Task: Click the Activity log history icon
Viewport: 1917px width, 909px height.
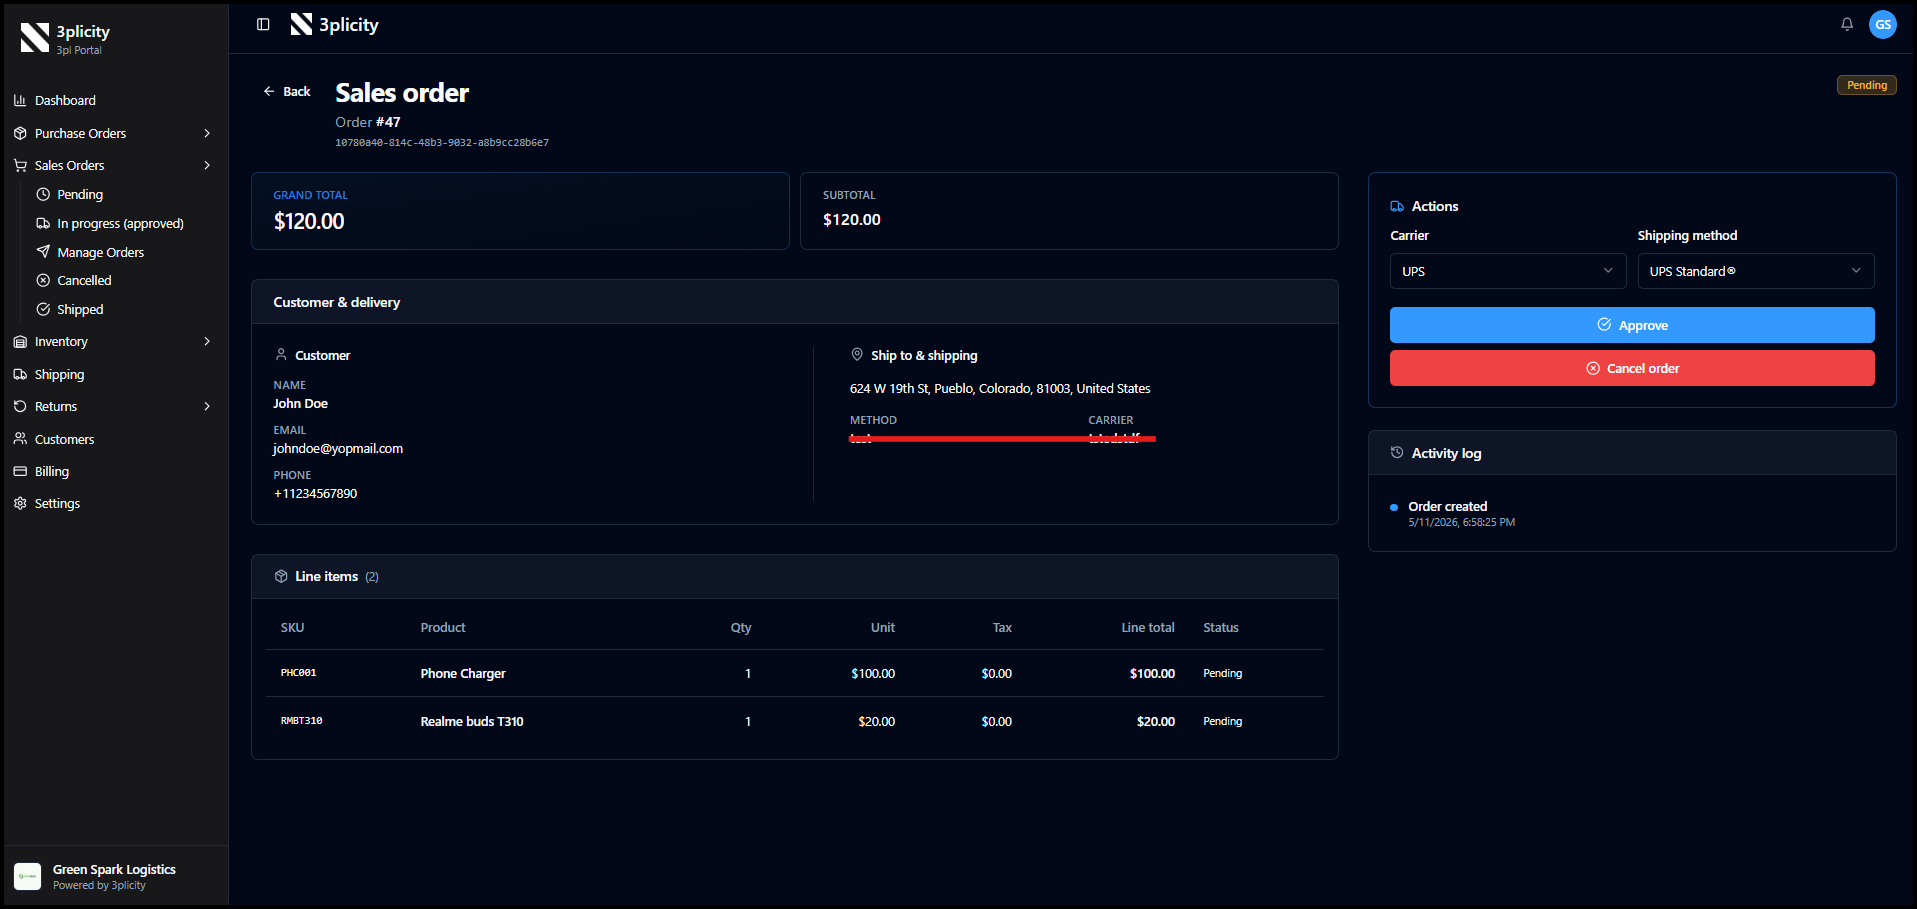Action: tap(1397, 453)
